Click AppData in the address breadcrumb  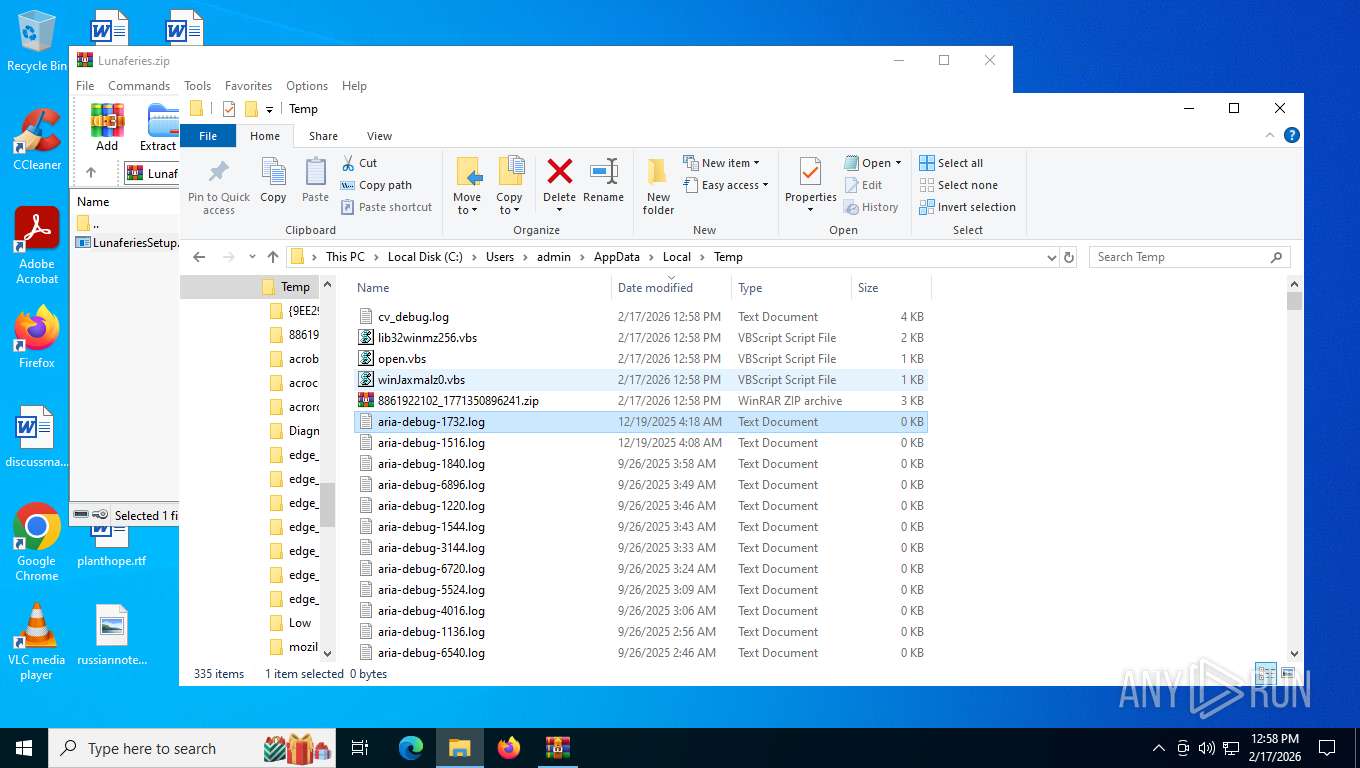pos(617,257)
